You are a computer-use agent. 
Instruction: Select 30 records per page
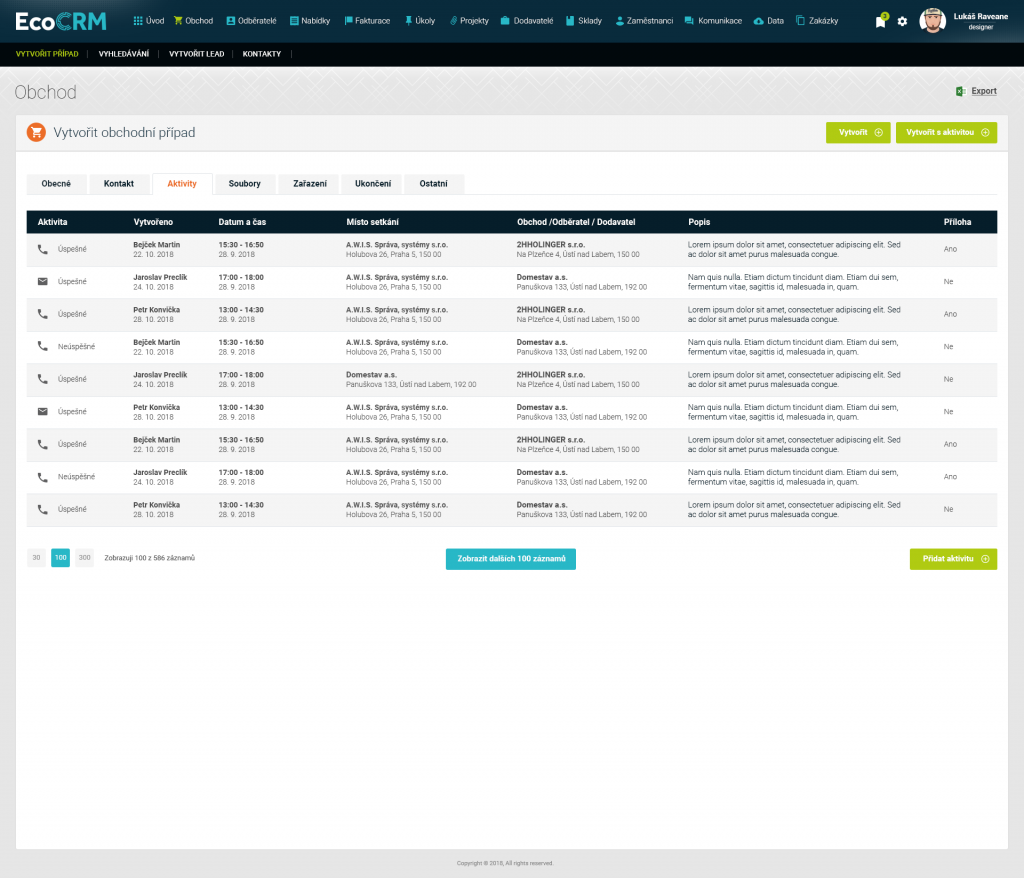[x=37, y=558]
